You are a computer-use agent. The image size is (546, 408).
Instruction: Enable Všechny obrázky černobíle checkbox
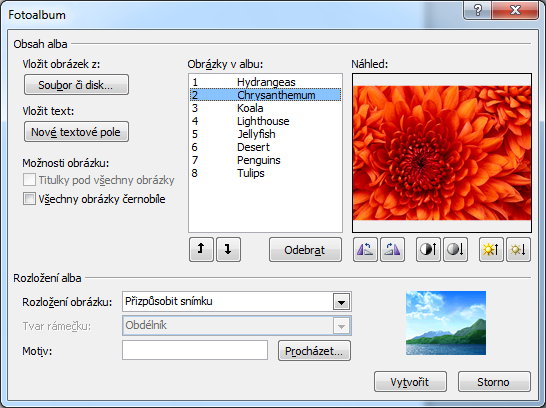tap(29, 199)
